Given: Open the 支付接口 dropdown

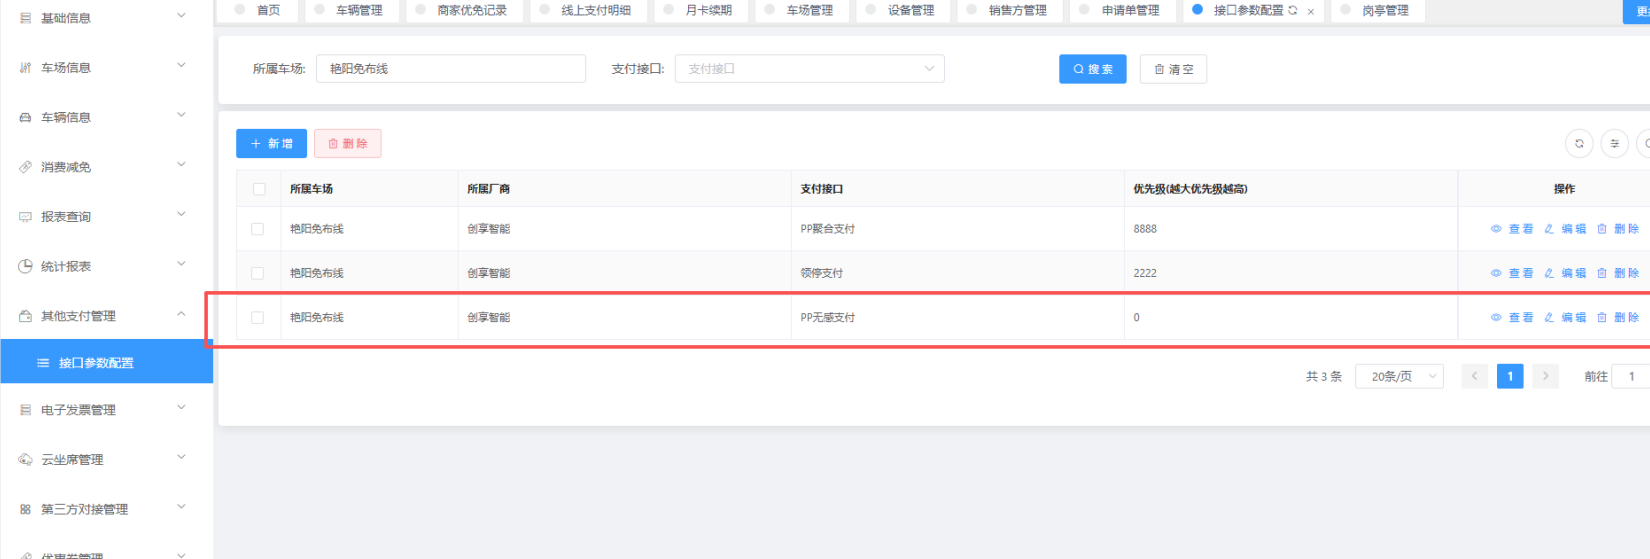Looking at the screenshot, I should pos(810,69).
